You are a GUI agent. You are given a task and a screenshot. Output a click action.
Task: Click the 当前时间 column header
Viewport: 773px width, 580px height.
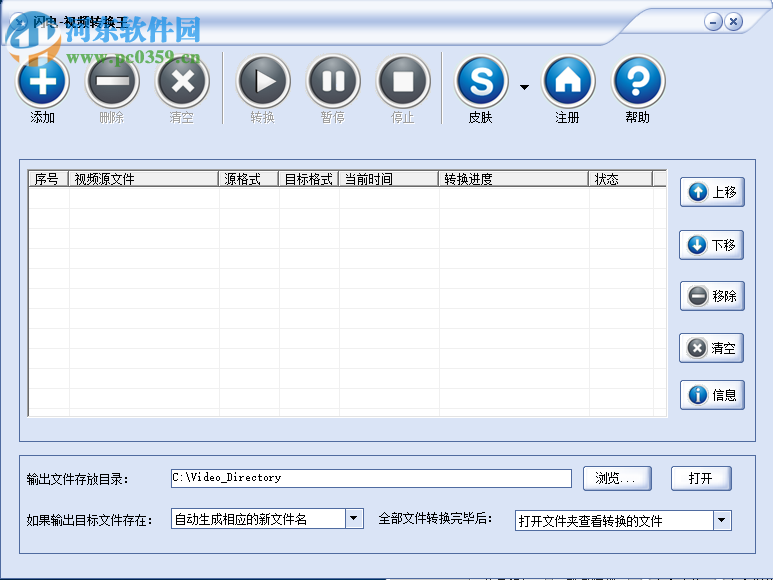388,179
